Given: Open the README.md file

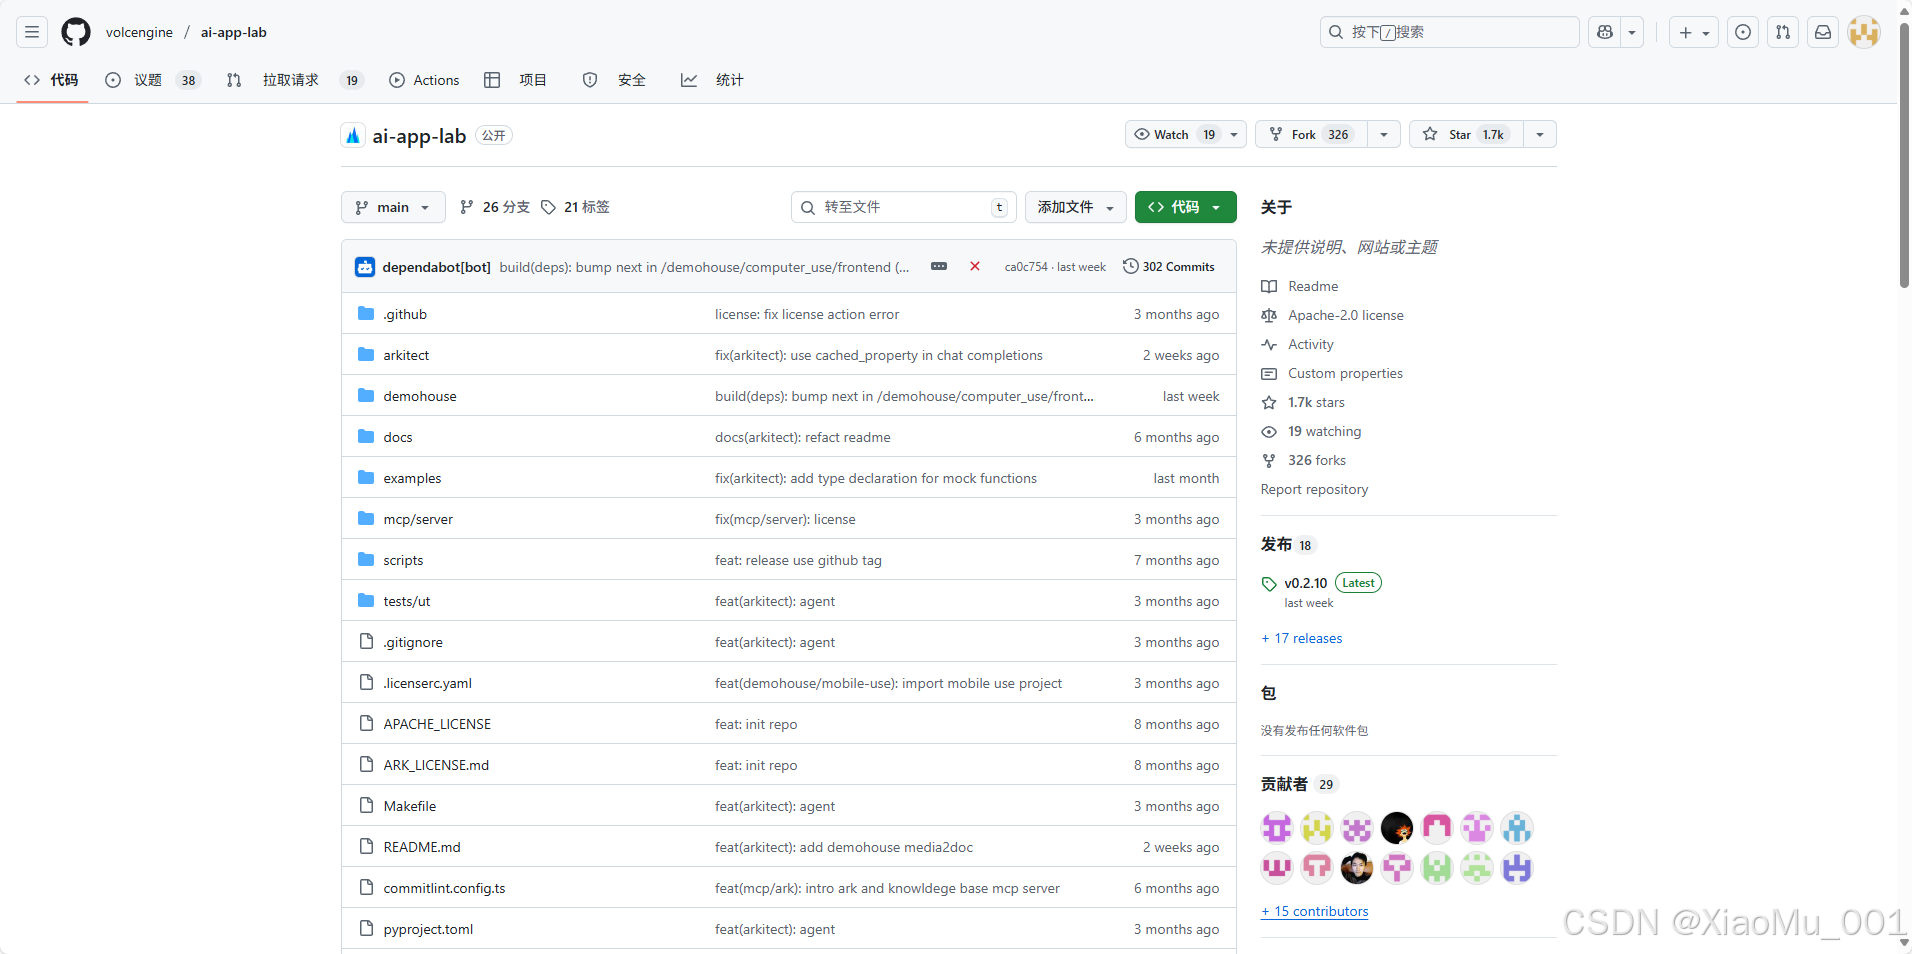Looking at the screenshot, I should tap(422, 847).
